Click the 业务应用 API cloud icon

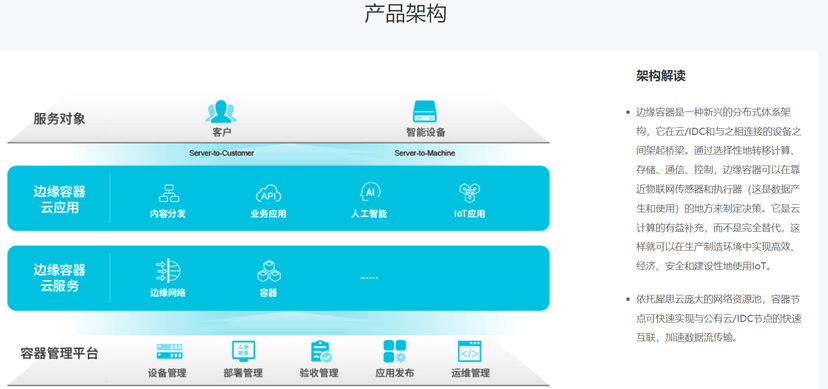(268, 193)
